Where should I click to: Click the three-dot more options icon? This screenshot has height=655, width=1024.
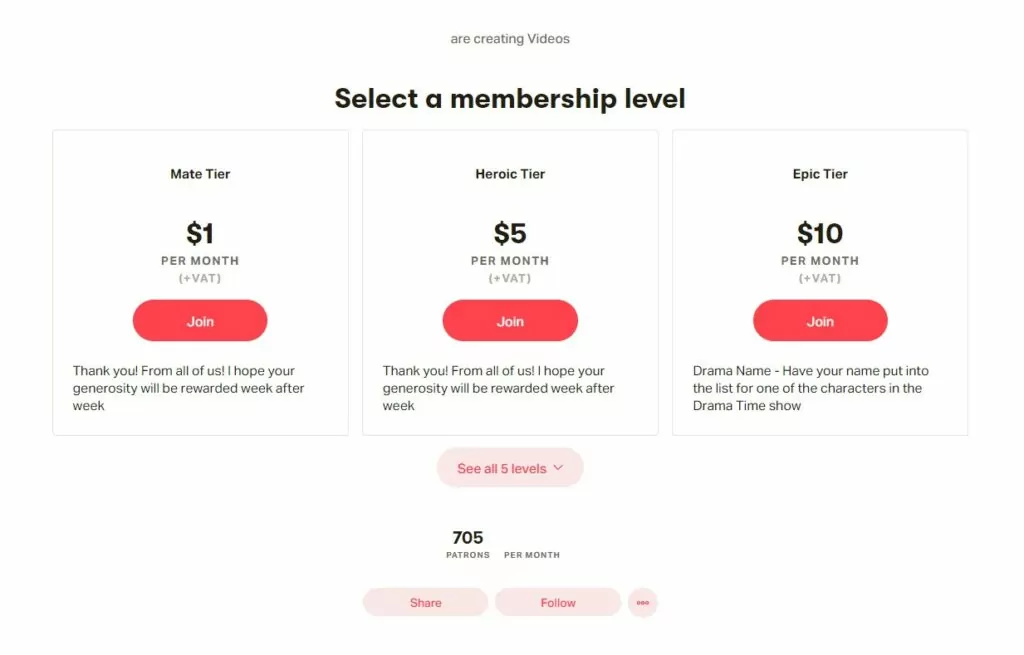[x=642, y=603]
